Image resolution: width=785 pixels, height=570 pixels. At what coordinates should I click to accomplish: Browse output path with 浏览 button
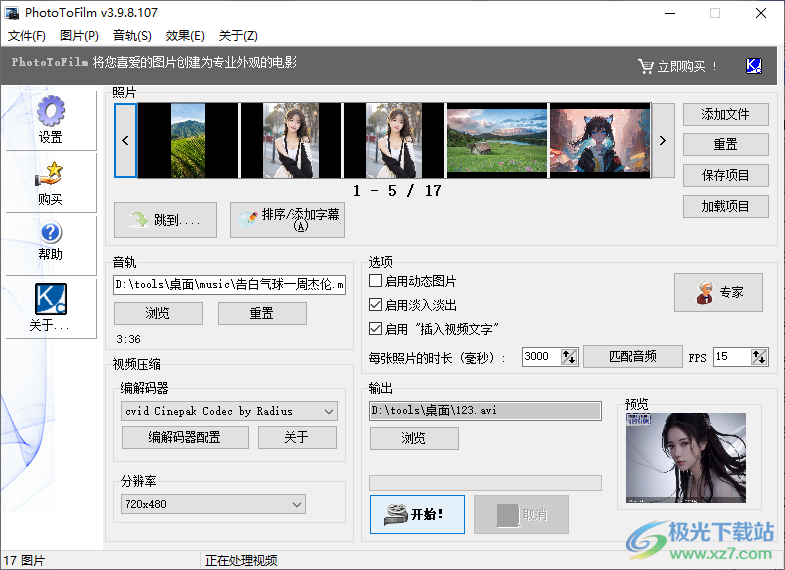coord(414,438)
